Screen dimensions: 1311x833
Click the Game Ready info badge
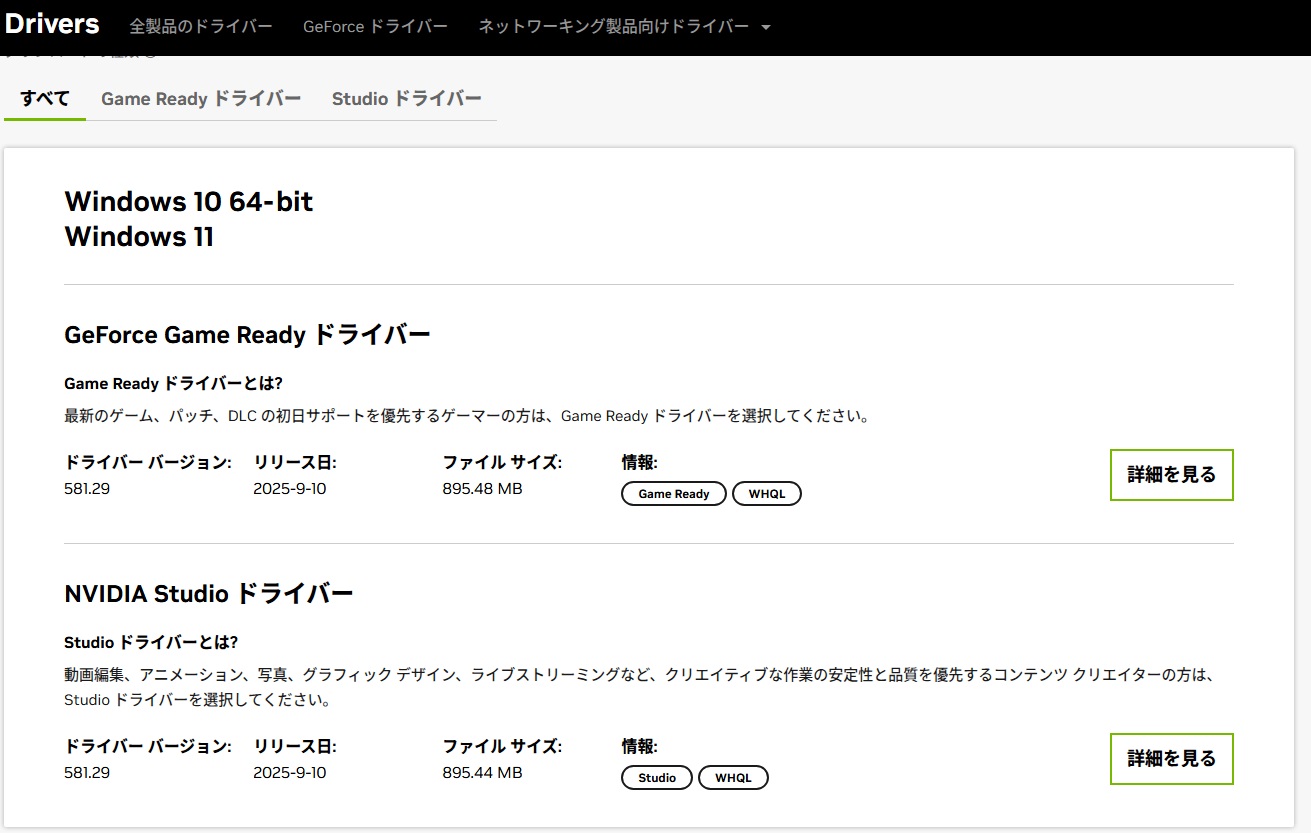click(x=674, y=494)
